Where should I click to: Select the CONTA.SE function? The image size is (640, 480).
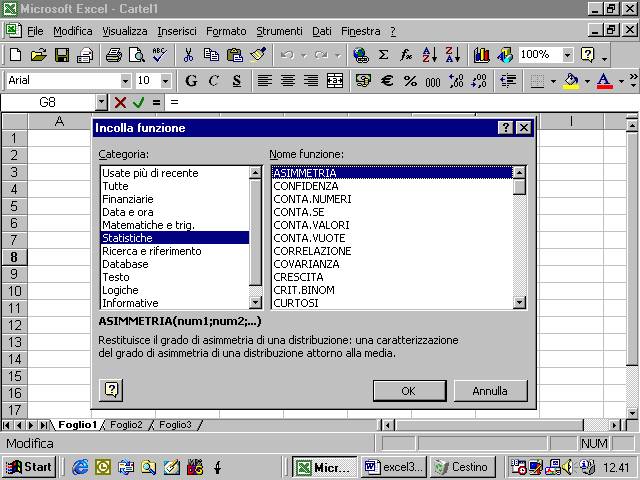pos(392,212)
